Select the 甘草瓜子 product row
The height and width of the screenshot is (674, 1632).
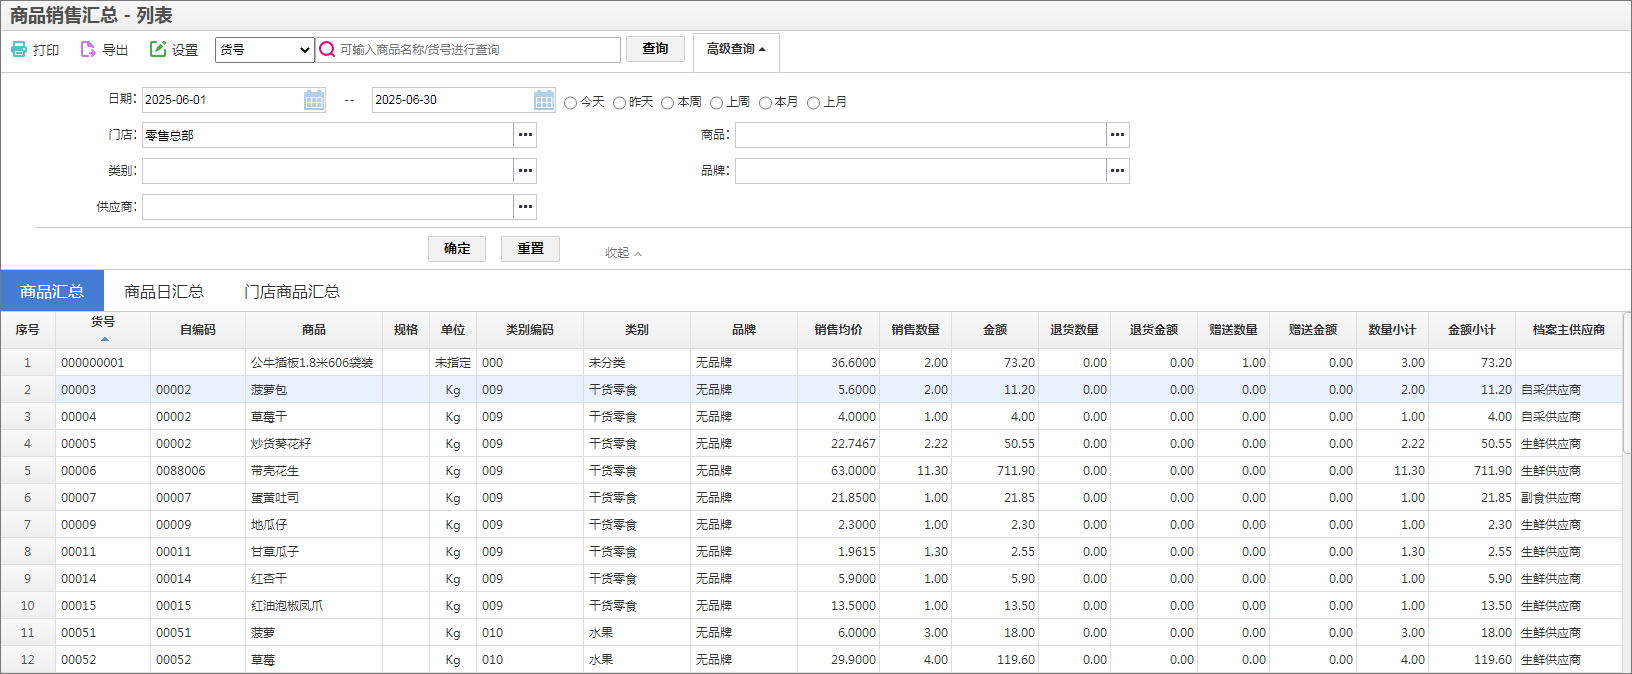click(811, 551)
